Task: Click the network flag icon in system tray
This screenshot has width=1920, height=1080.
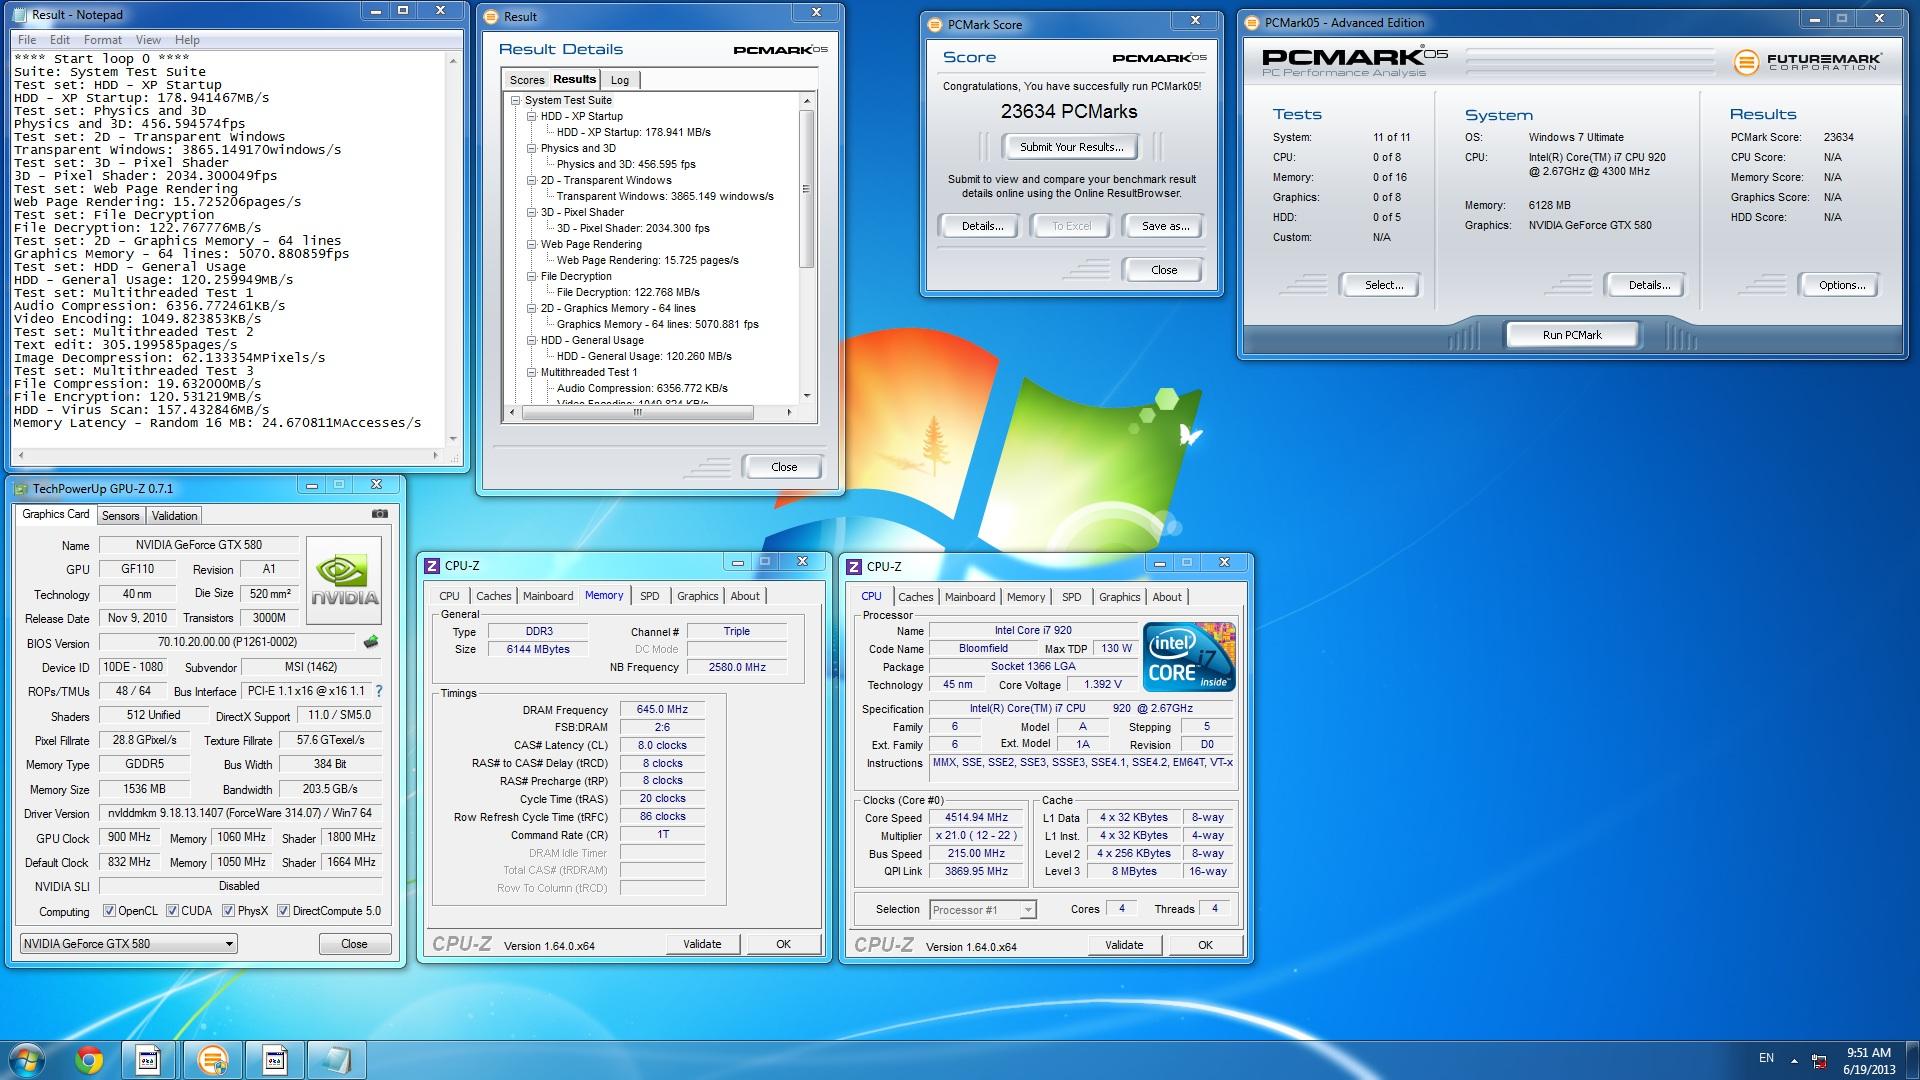Action: click(1819, 1060)
